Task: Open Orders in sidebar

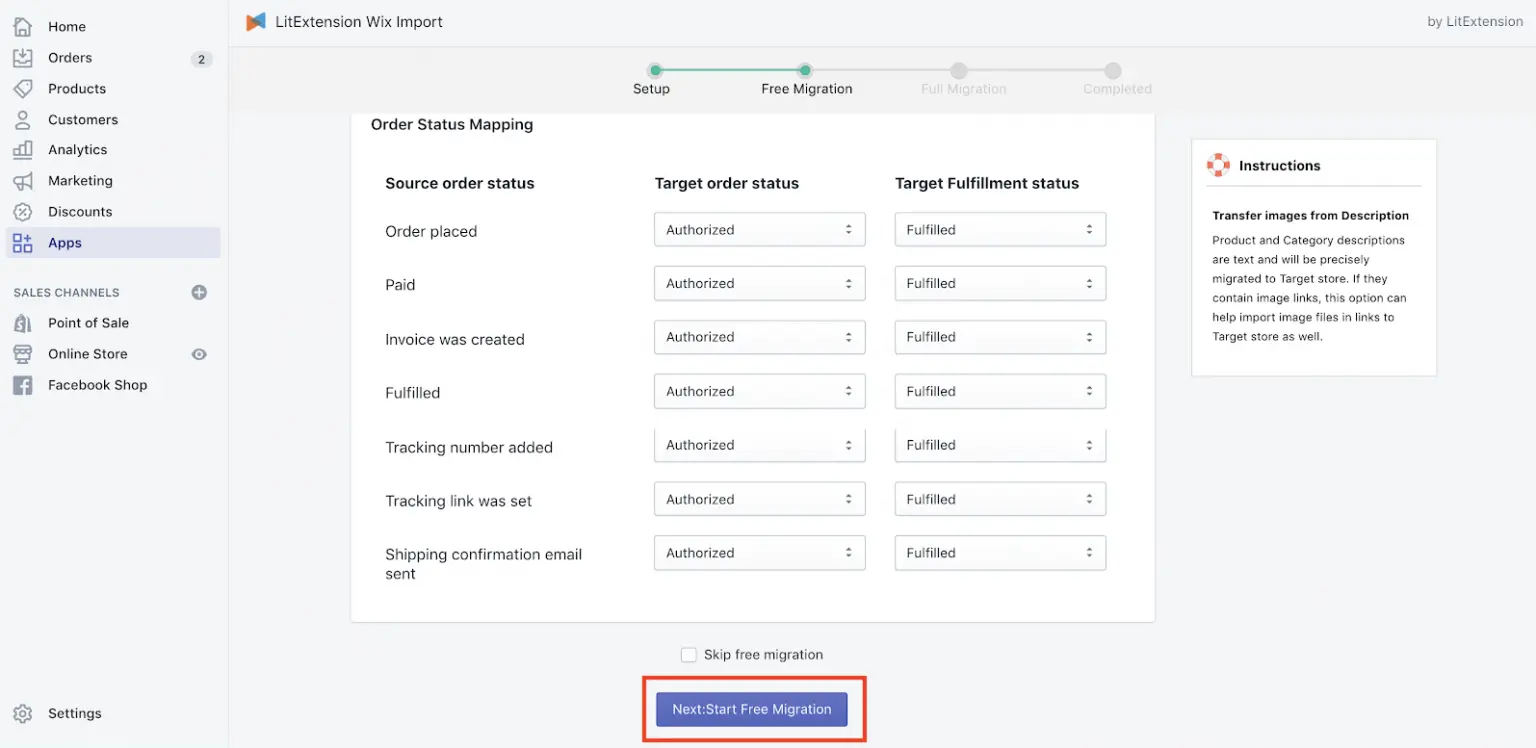Action: [70, 58]
